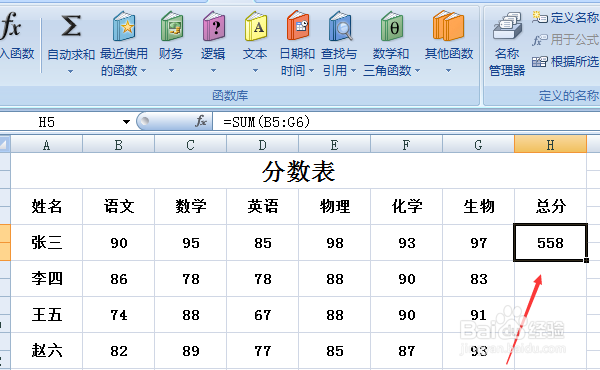Select the cell with name 张三
600x370 pixels.
pos(46,243)
